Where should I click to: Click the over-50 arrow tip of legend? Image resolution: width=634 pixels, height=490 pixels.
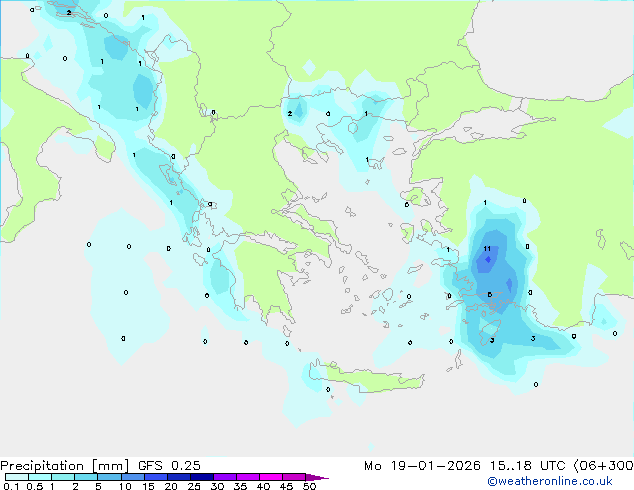pyautogui.click(x=317, y=477)
